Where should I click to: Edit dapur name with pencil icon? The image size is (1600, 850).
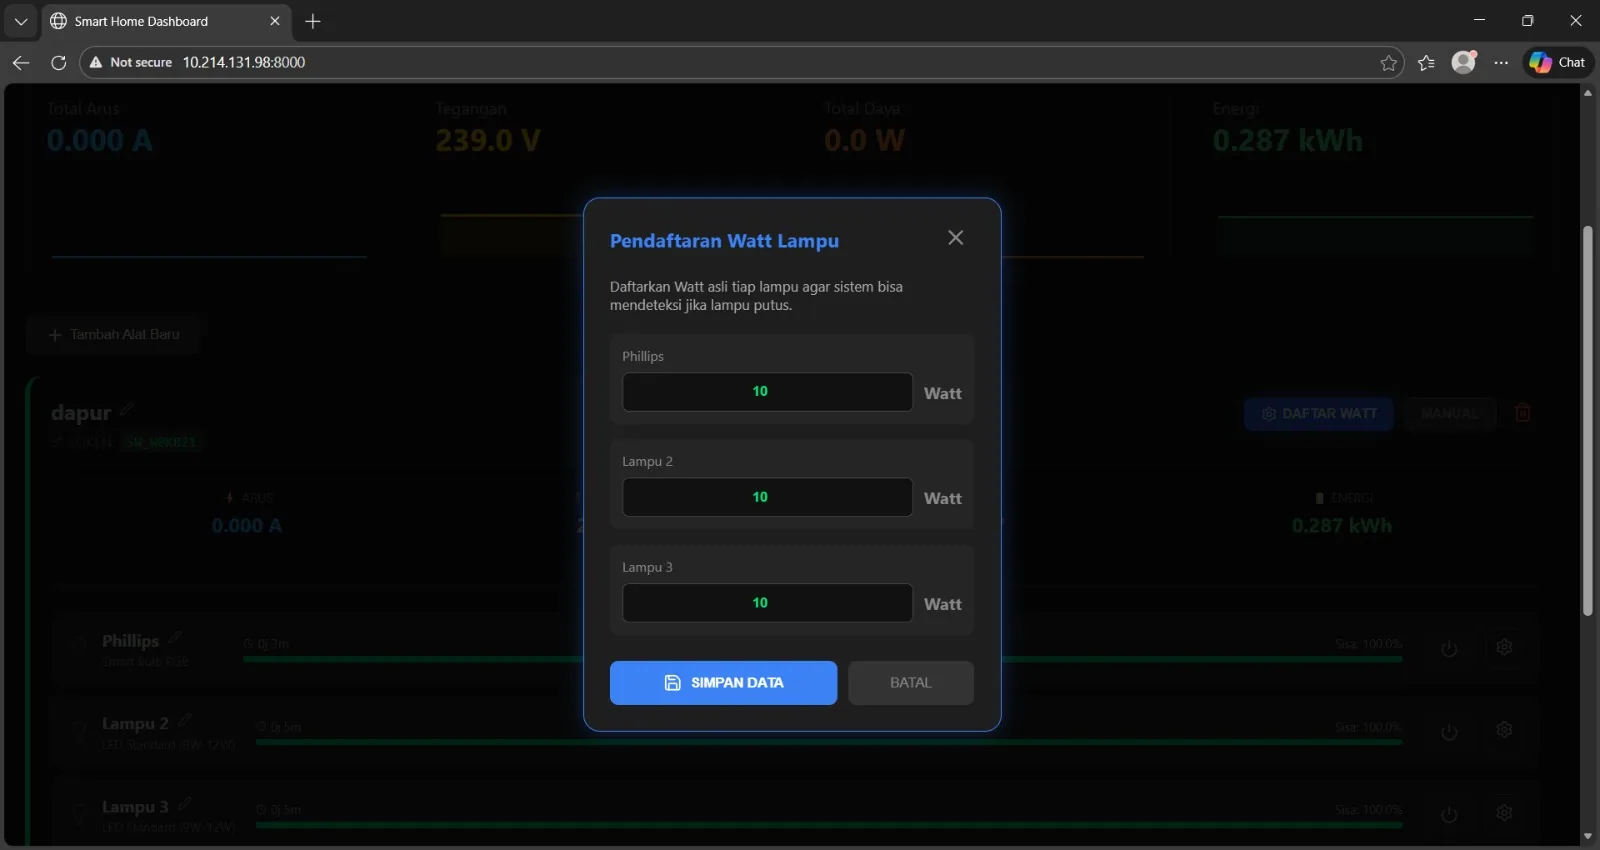click(x=126, y=409)
